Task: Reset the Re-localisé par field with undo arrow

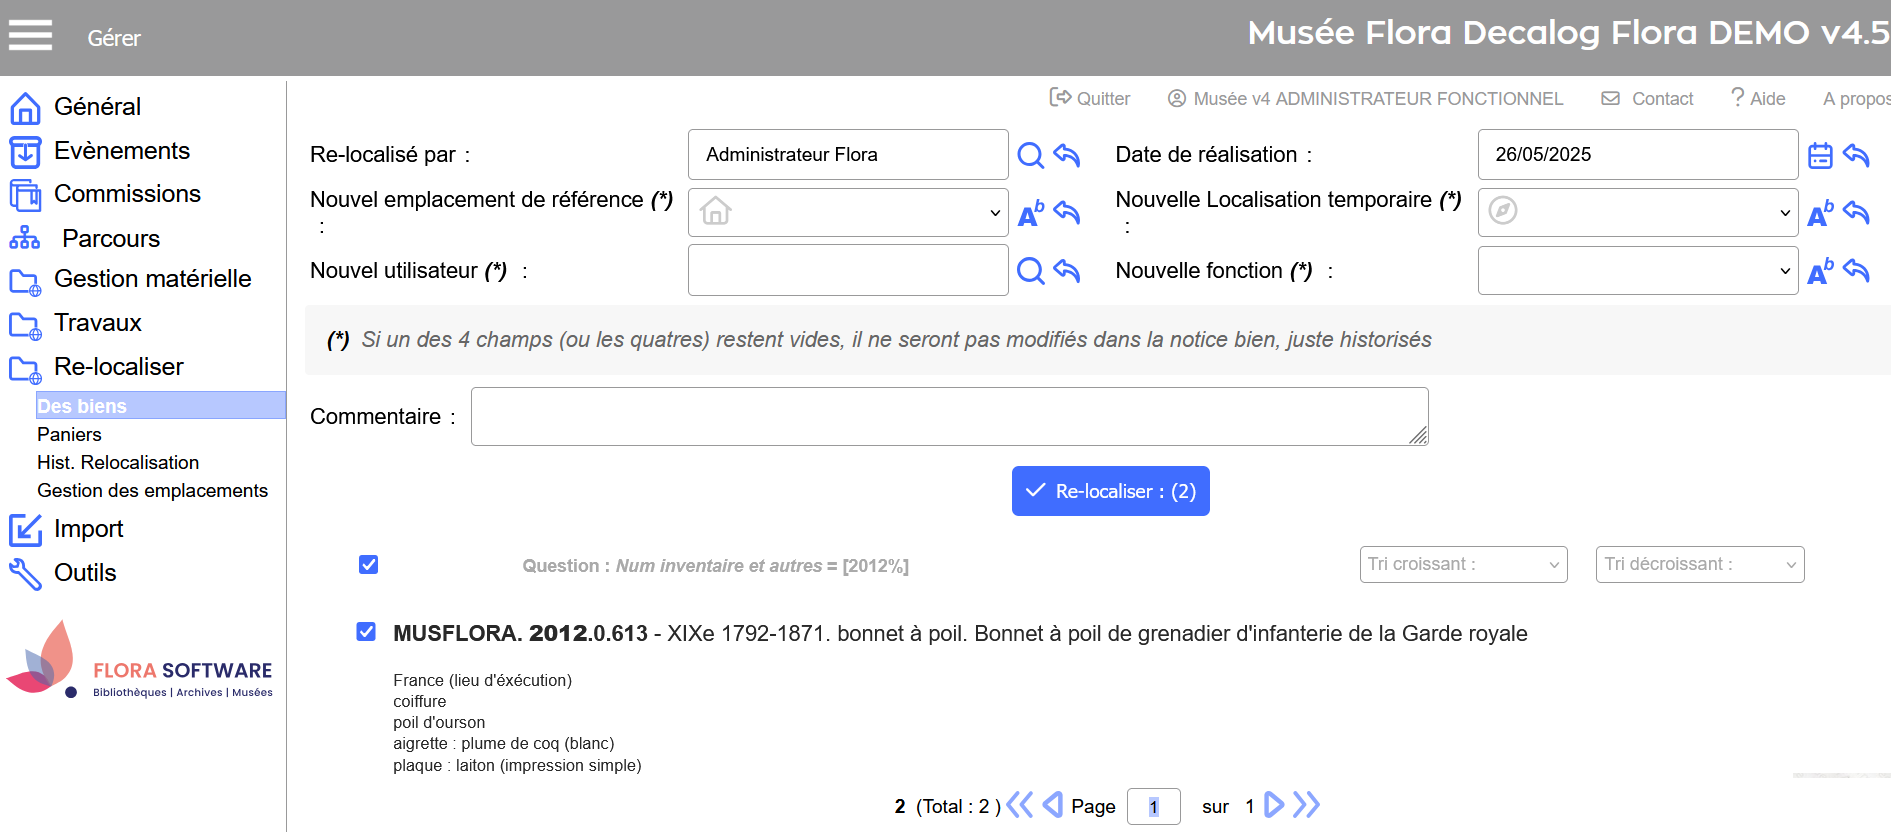Action: click(x=1067, y=155)
